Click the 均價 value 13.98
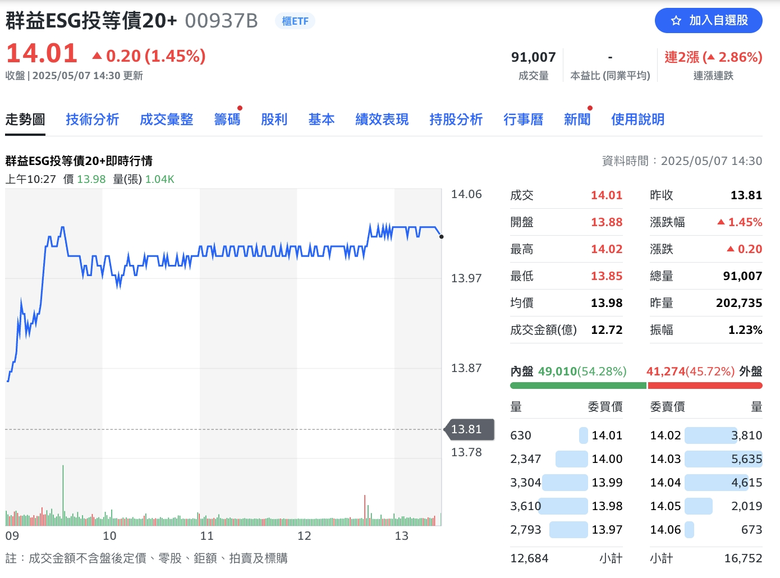The height and width of the screenshot is (578, 780). pyautogui.click(x=606, y=303)
